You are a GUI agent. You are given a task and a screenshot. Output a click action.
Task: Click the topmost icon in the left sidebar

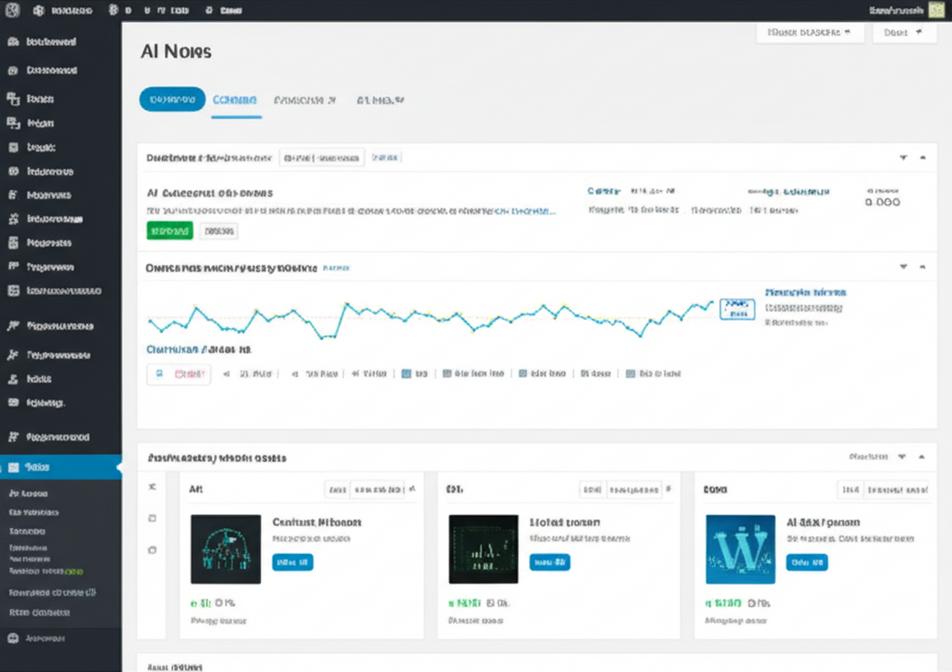13,43
